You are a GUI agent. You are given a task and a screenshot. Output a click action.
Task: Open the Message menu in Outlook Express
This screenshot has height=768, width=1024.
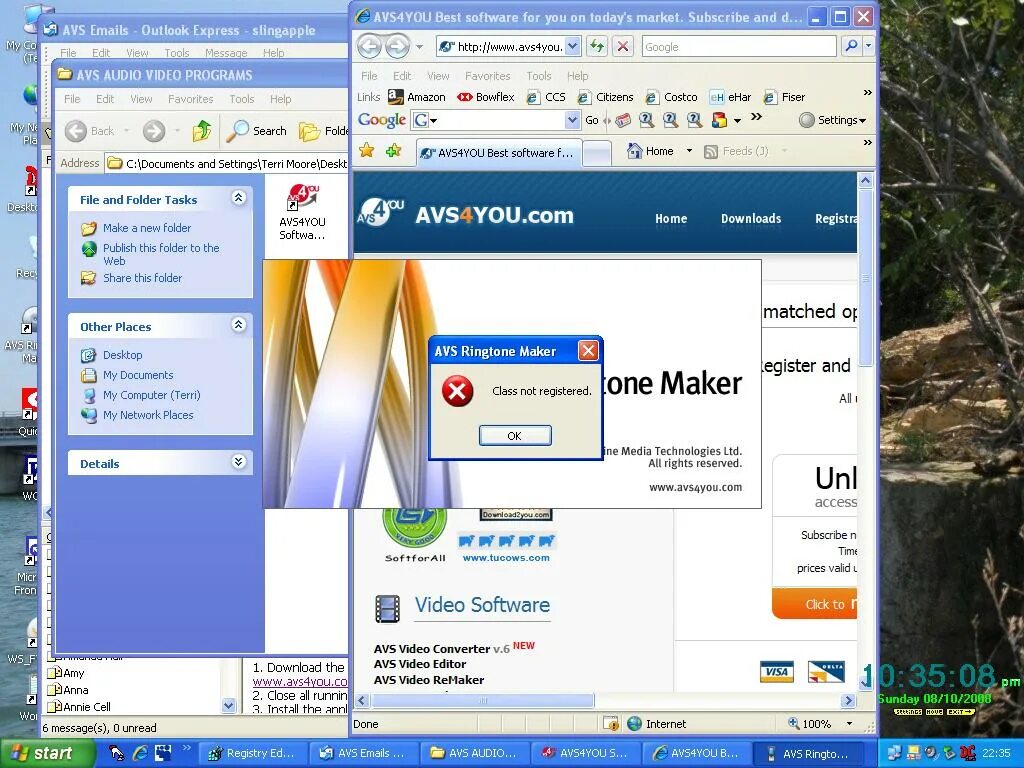point(226,53)
